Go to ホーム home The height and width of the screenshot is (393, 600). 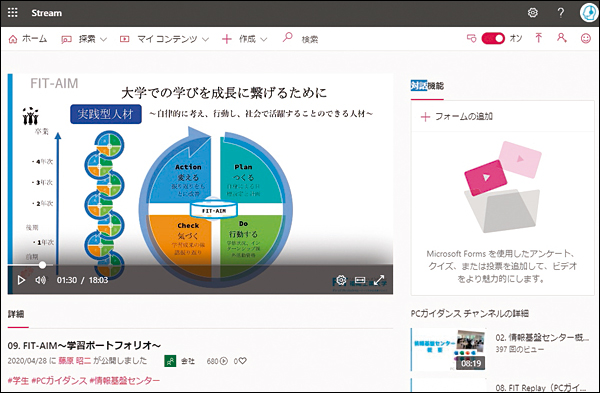click(x=28, y=39)
